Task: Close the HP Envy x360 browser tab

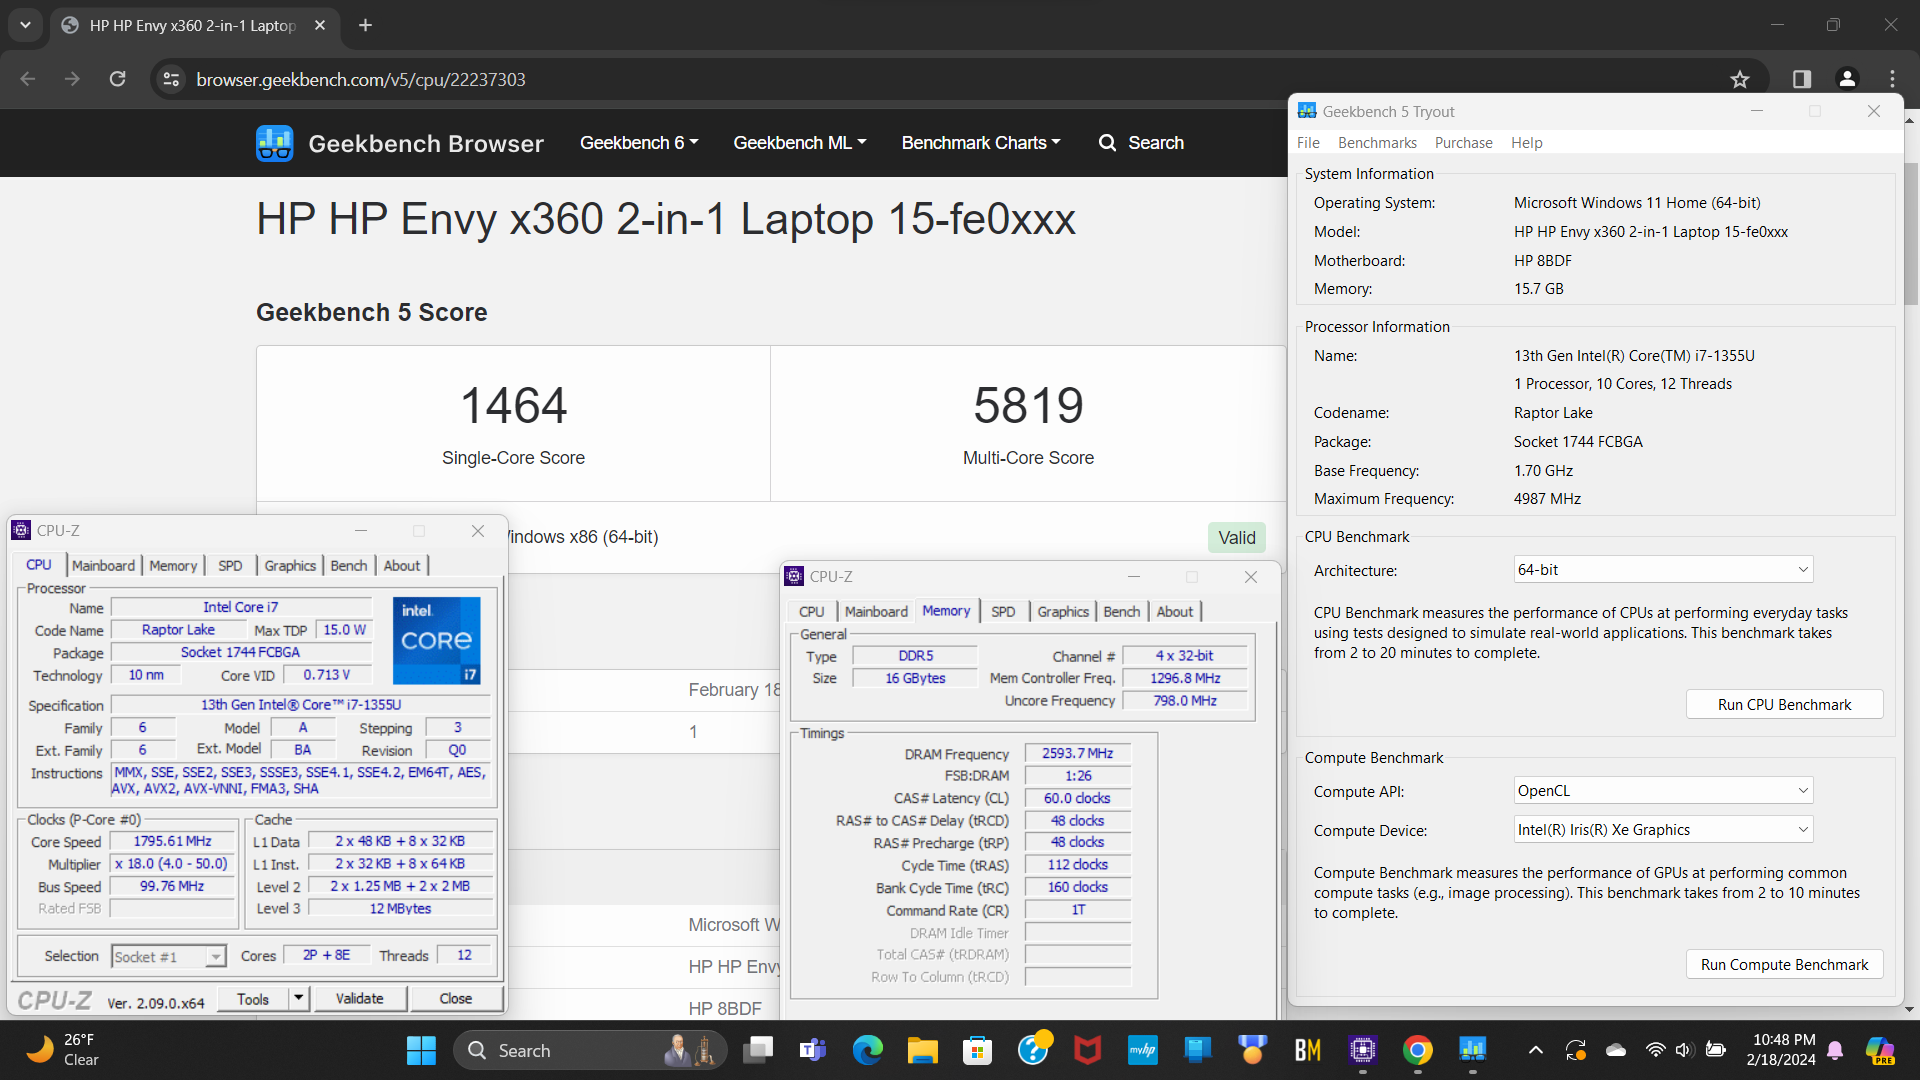Action: click(320, 25)
